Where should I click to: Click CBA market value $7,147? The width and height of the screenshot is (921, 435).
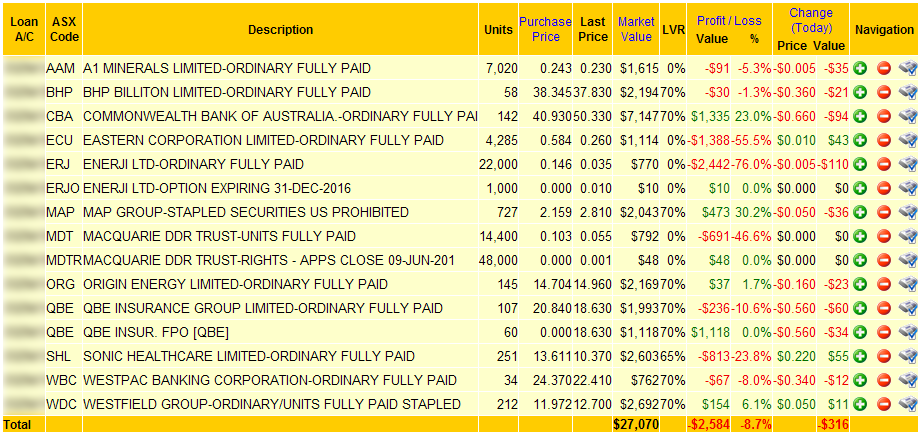coord(640,116)
